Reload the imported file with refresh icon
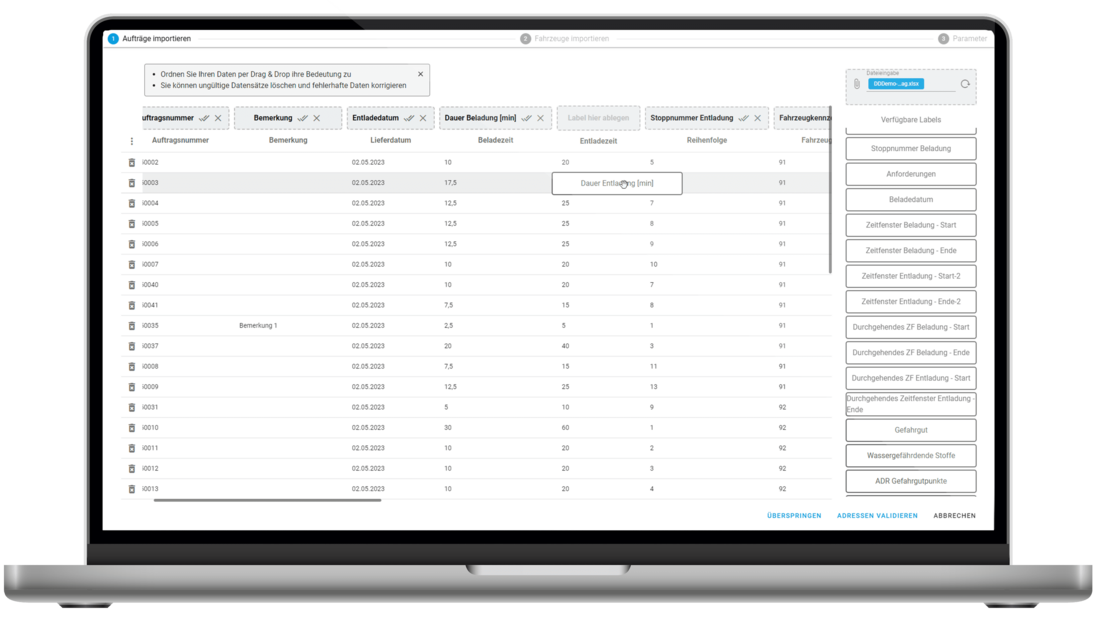 coord(965,84)
